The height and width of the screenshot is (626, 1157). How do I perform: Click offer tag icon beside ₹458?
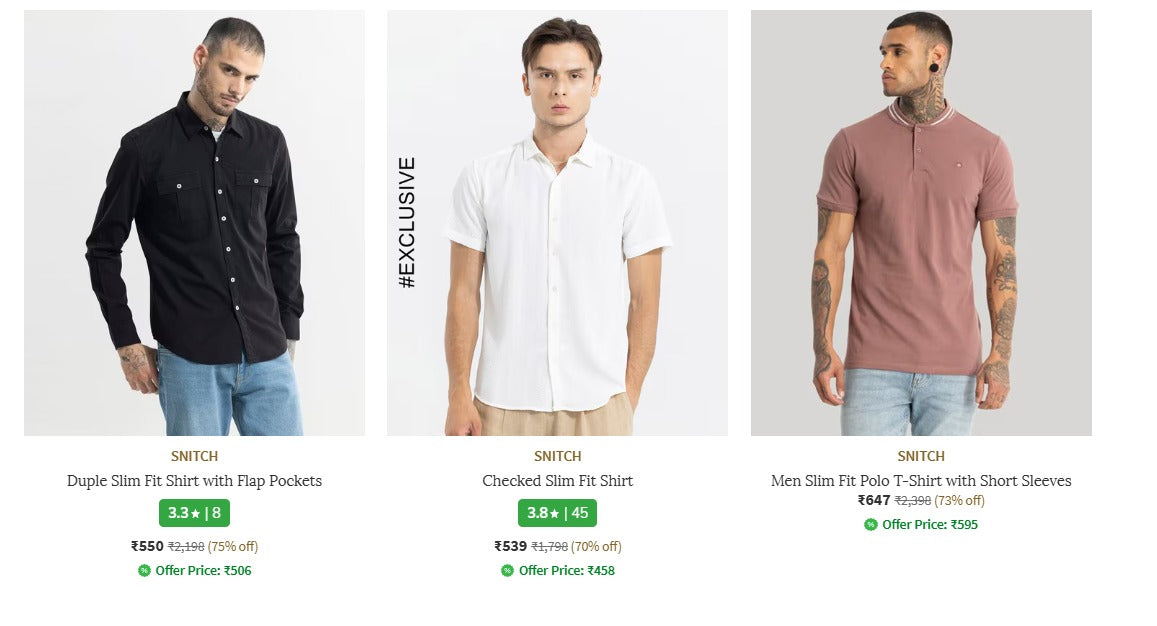click(507, 571)
